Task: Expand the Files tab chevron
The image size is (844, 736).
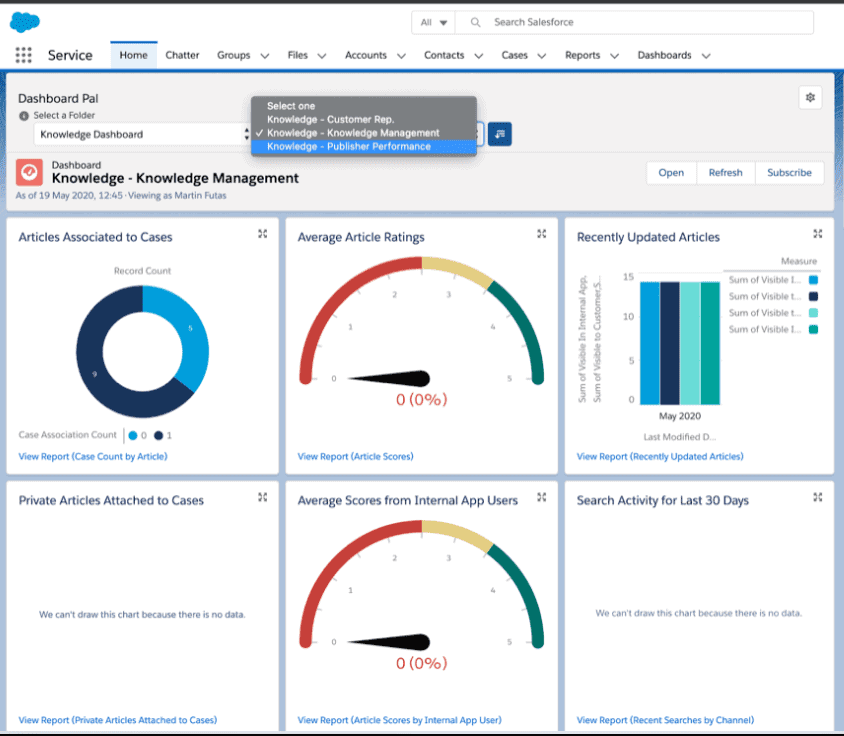Action: (x=322, y=55)
